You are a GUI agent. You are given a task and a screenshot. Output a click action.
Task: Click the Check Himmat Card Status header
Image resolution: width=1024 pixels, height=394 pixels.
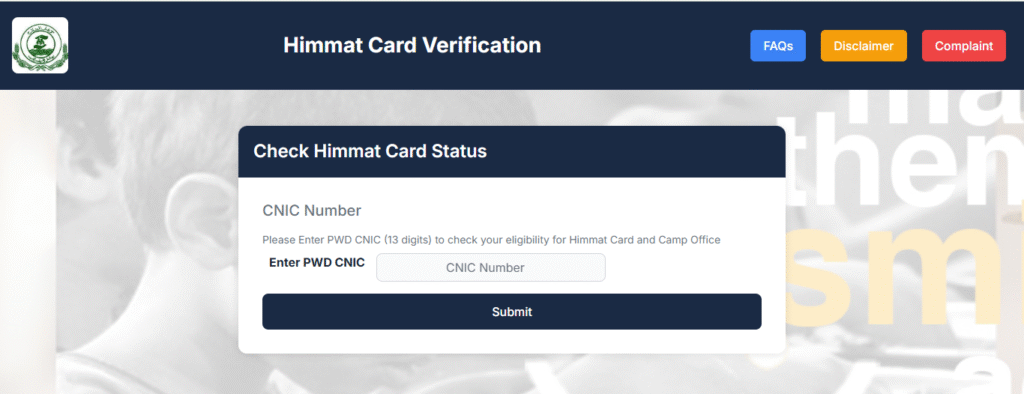point(370,151)
